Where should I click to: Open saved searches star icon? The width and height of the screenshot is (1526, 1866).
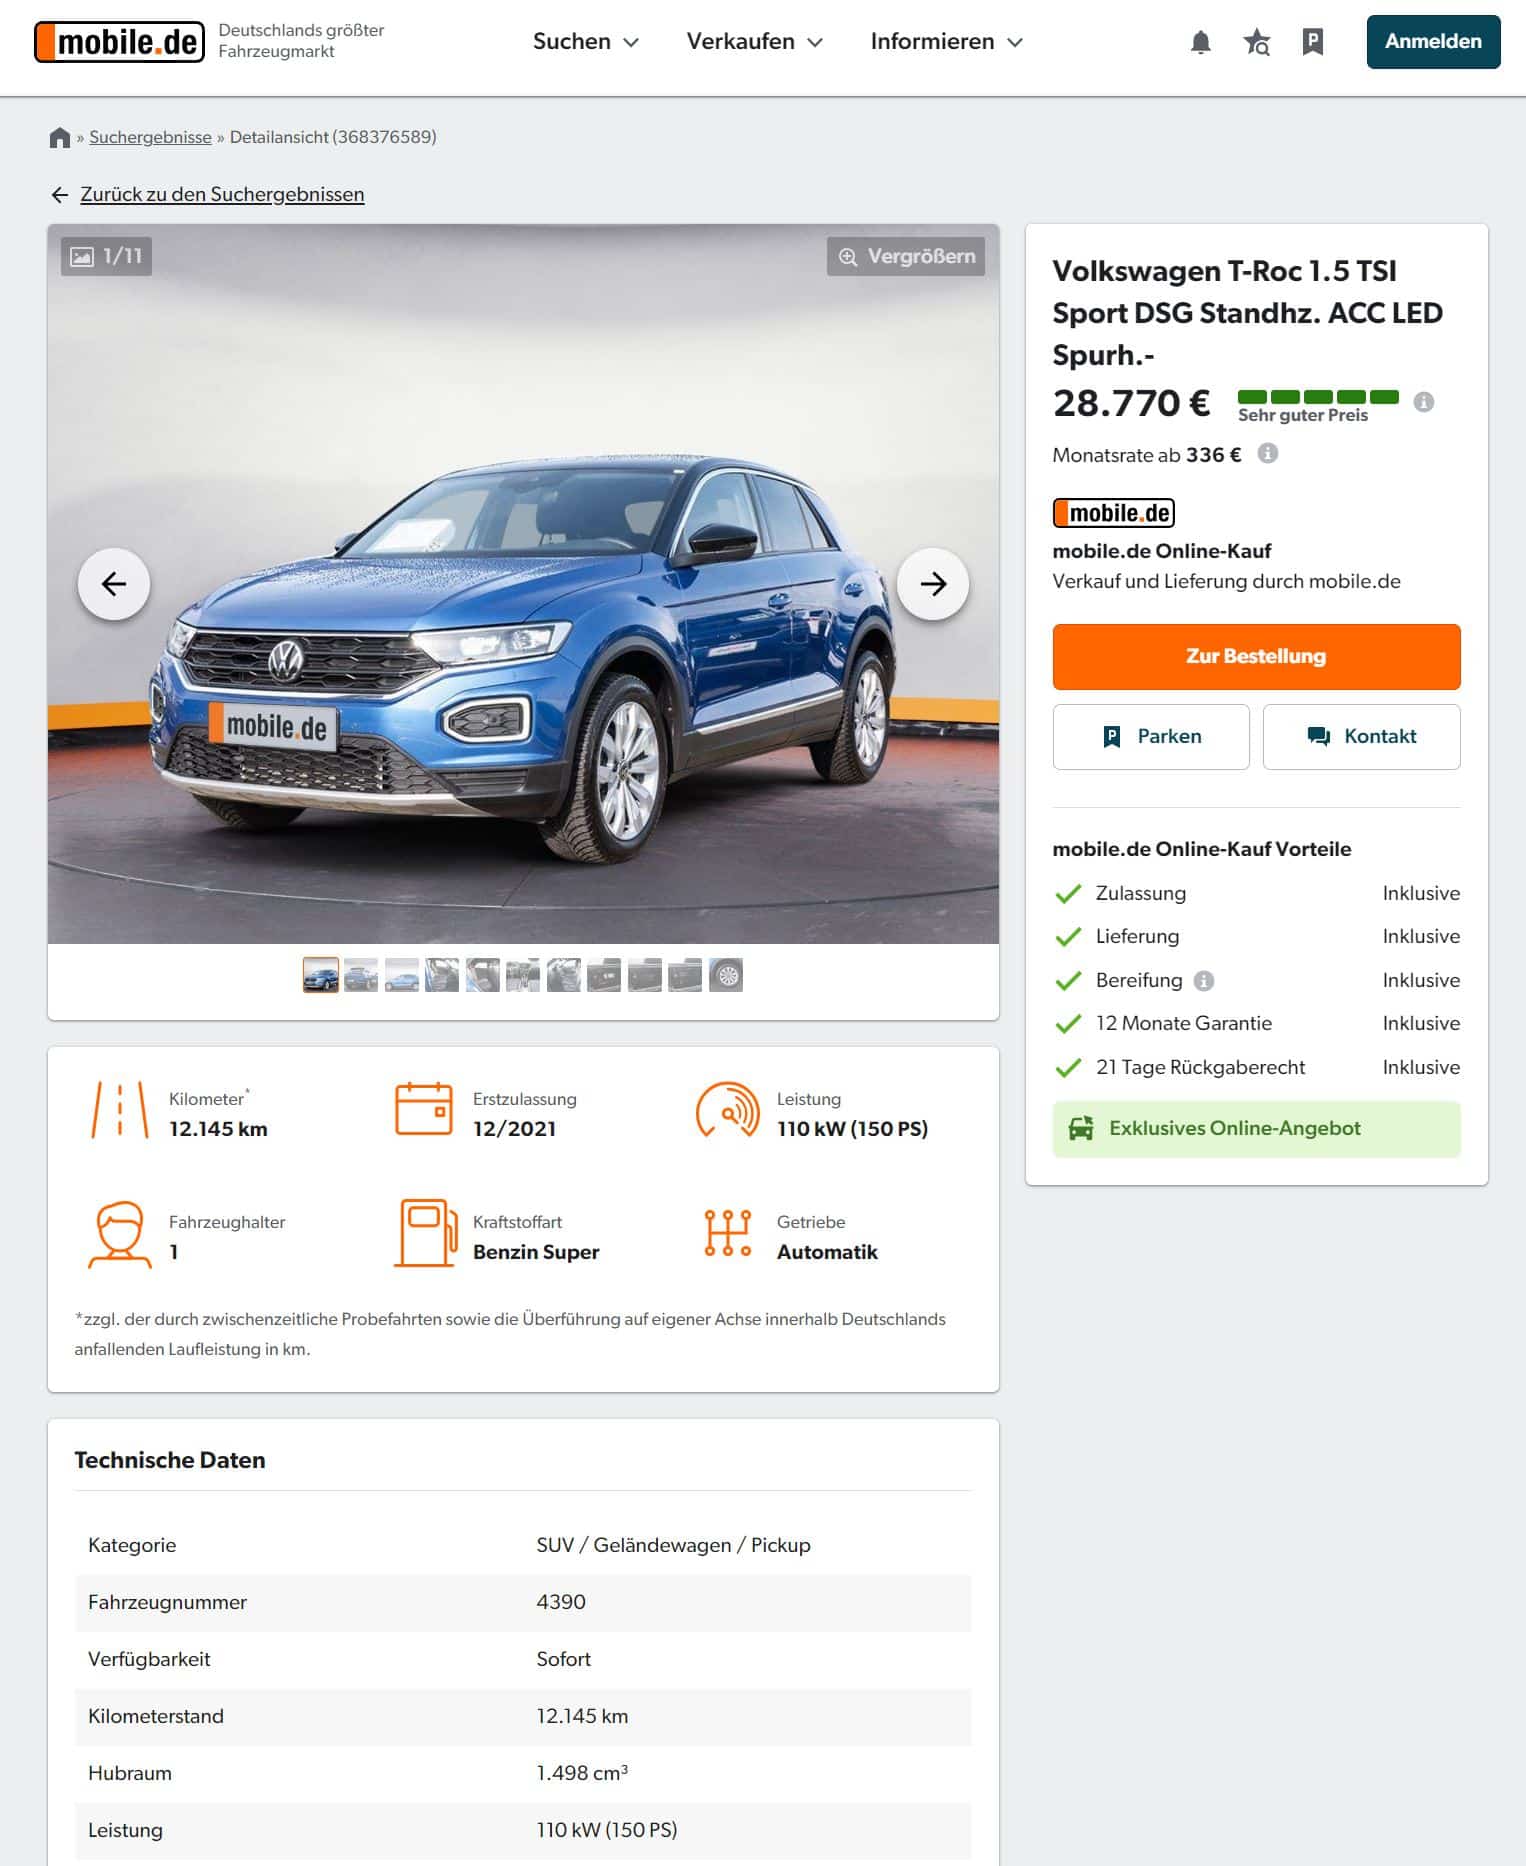coord(1256,42)
